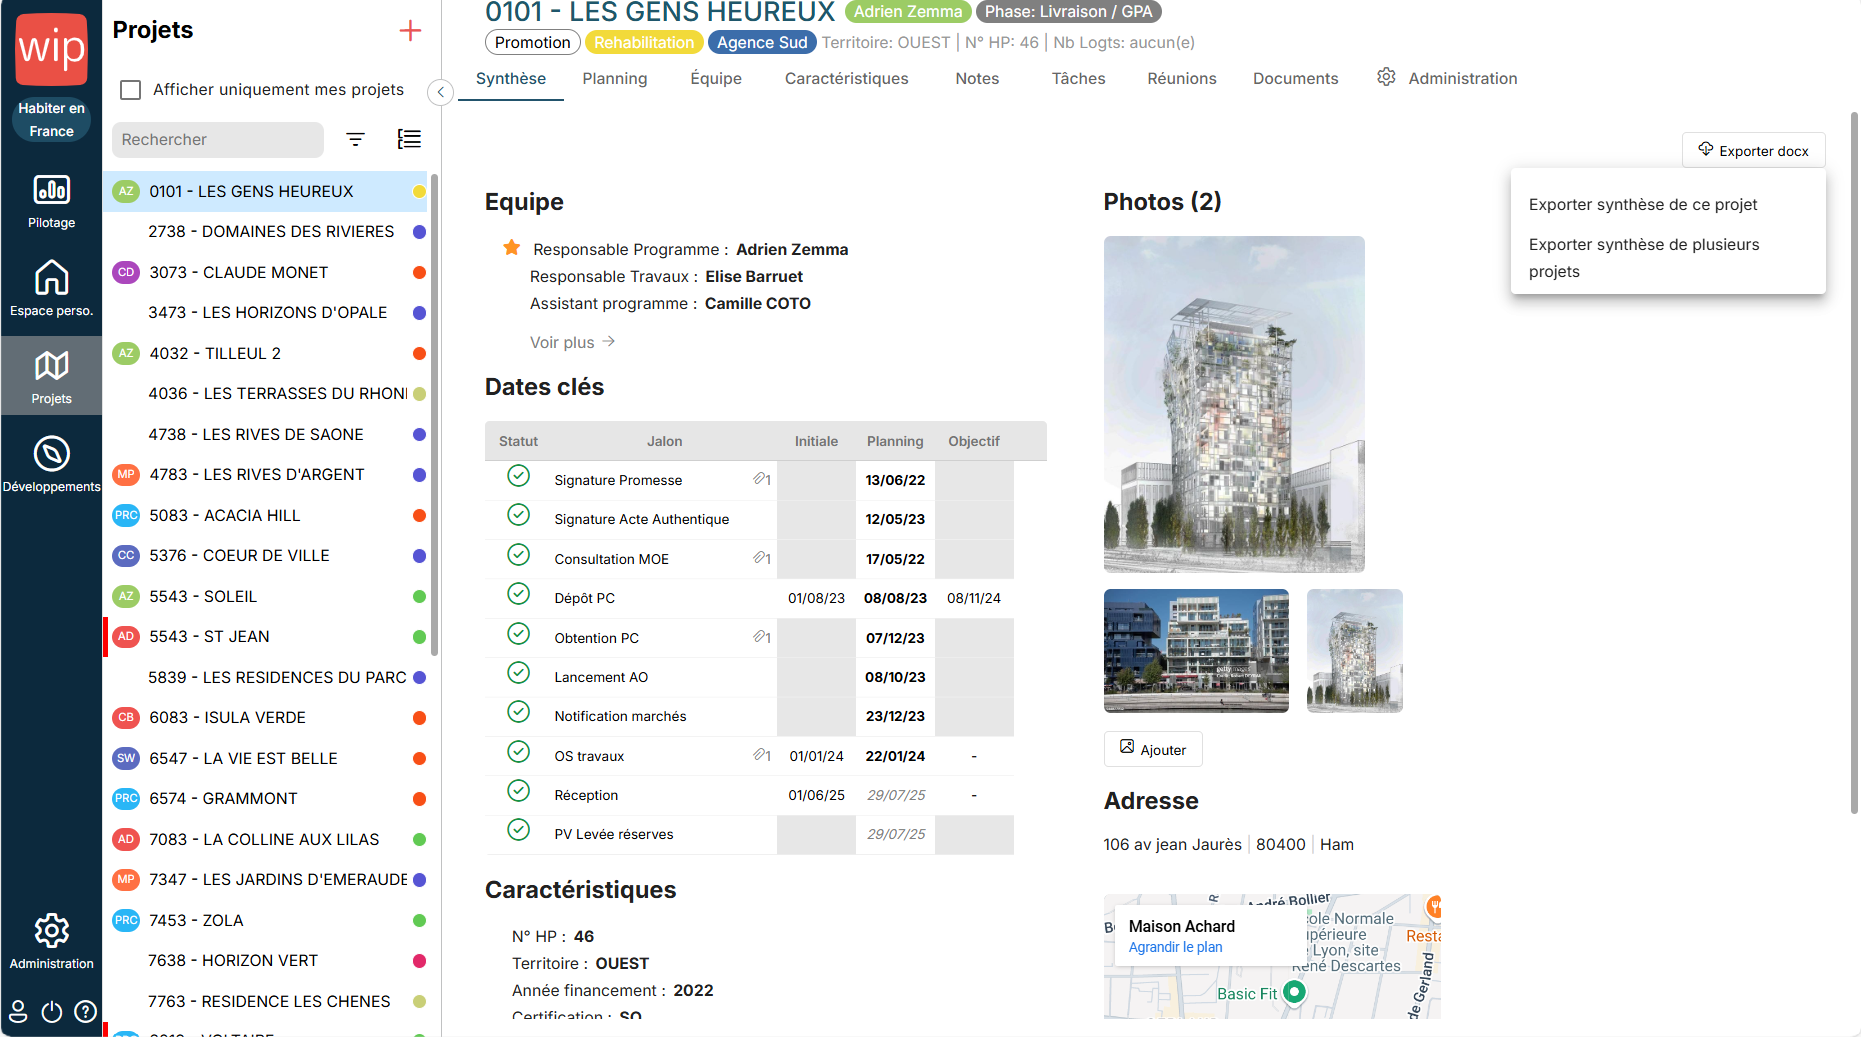This screenshot has height=1037, width=1861.
Task: Click the Phase: Livraison / GPA badge
Action: pyautogui.click(x=1069, y=12)
